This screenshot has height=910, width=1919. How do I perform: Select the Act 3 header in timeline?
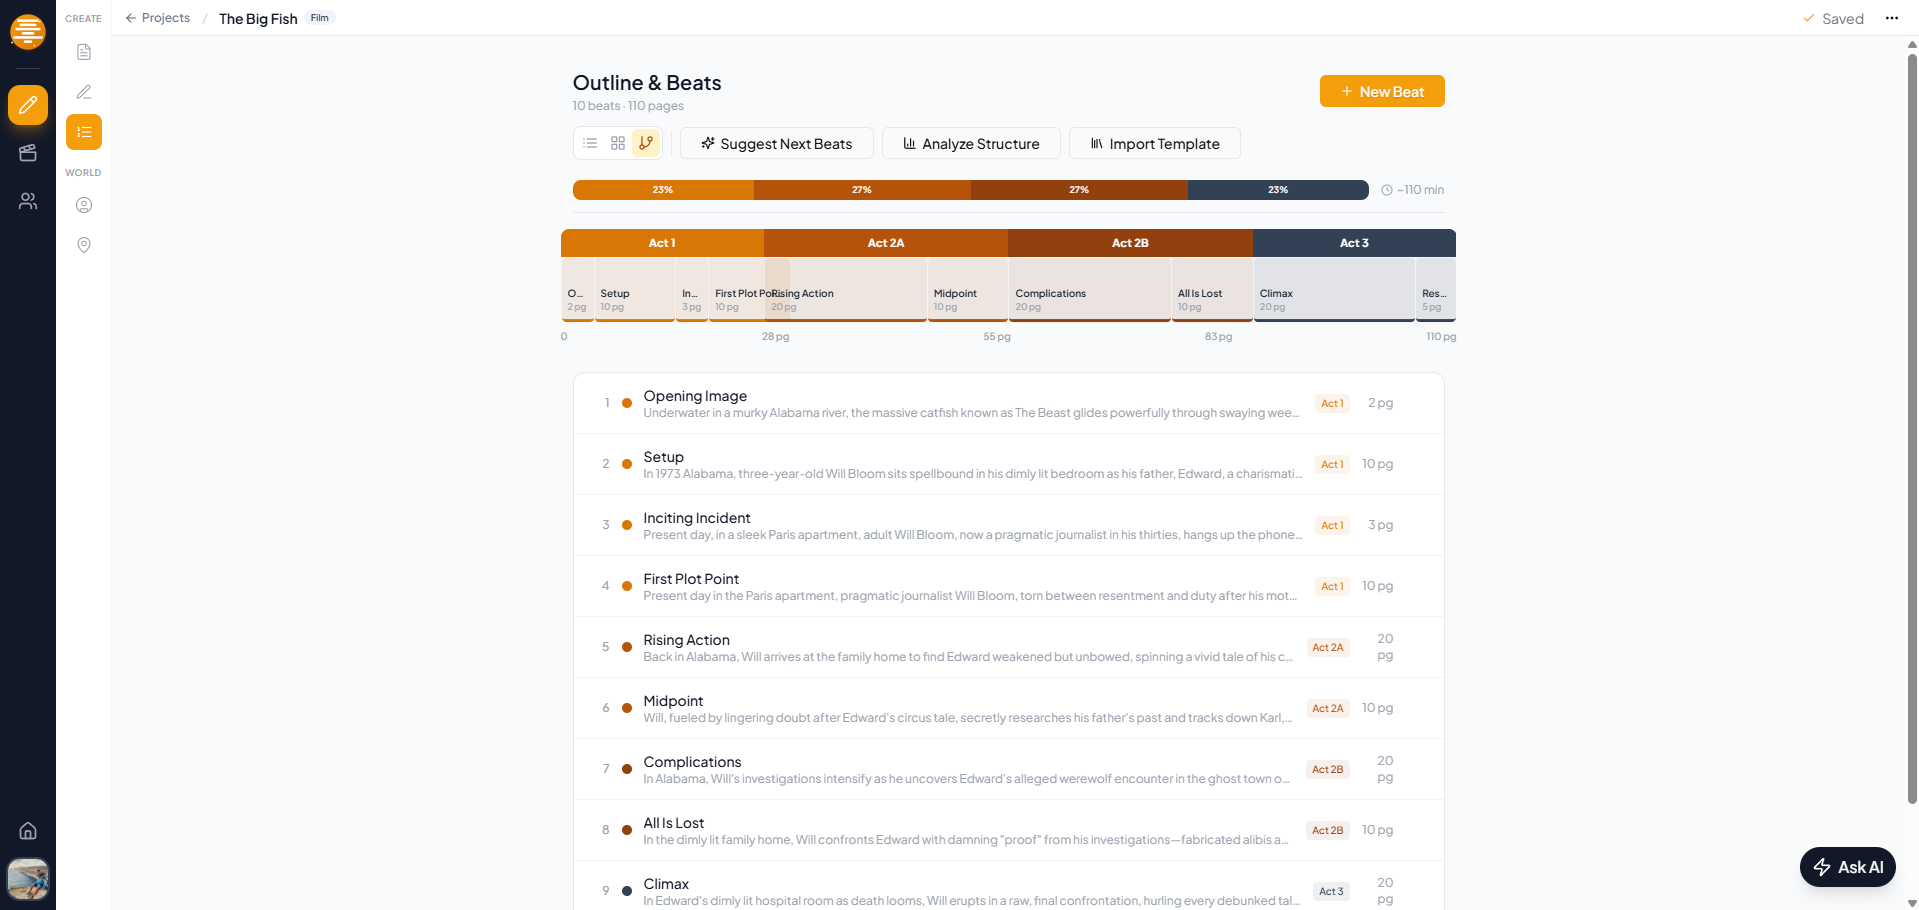1354,243
